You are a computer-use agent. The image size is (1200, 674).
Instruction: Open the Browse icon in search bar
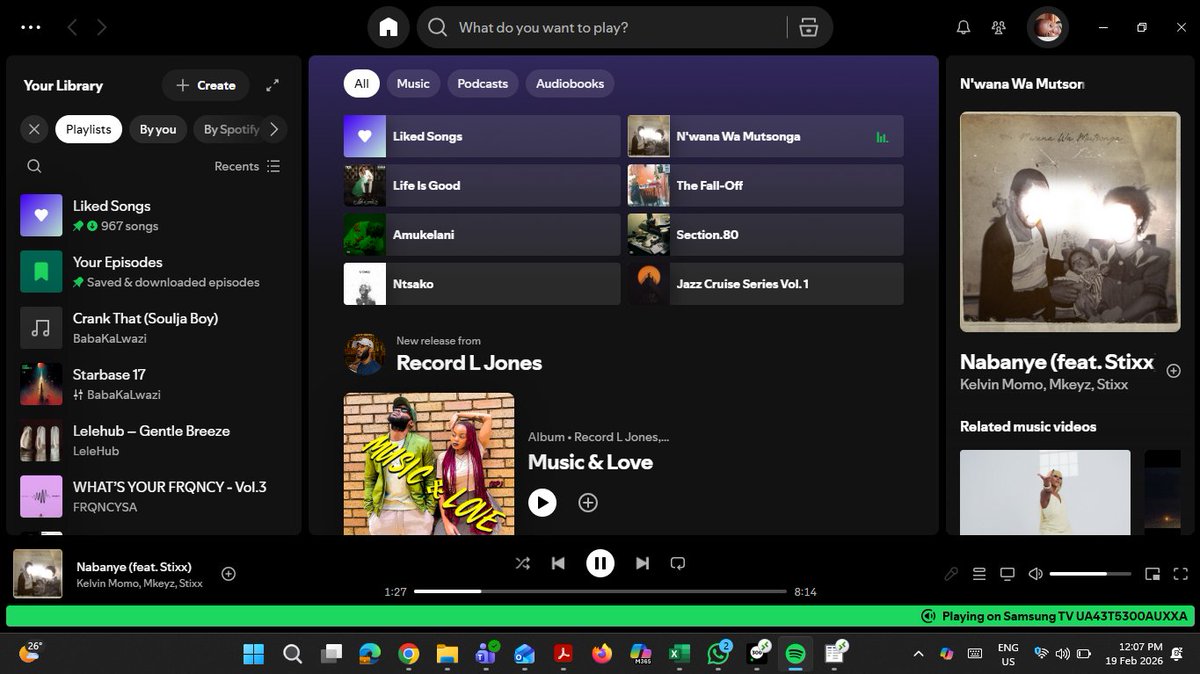(x=809, y=27)
